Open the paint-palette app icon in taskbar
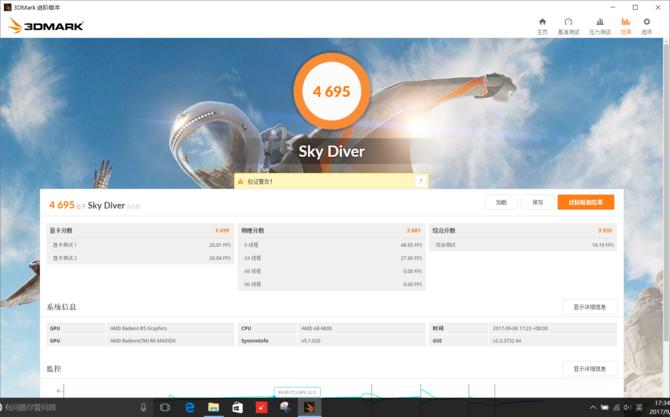Viewport: 670px width, 417px height. 285,408
